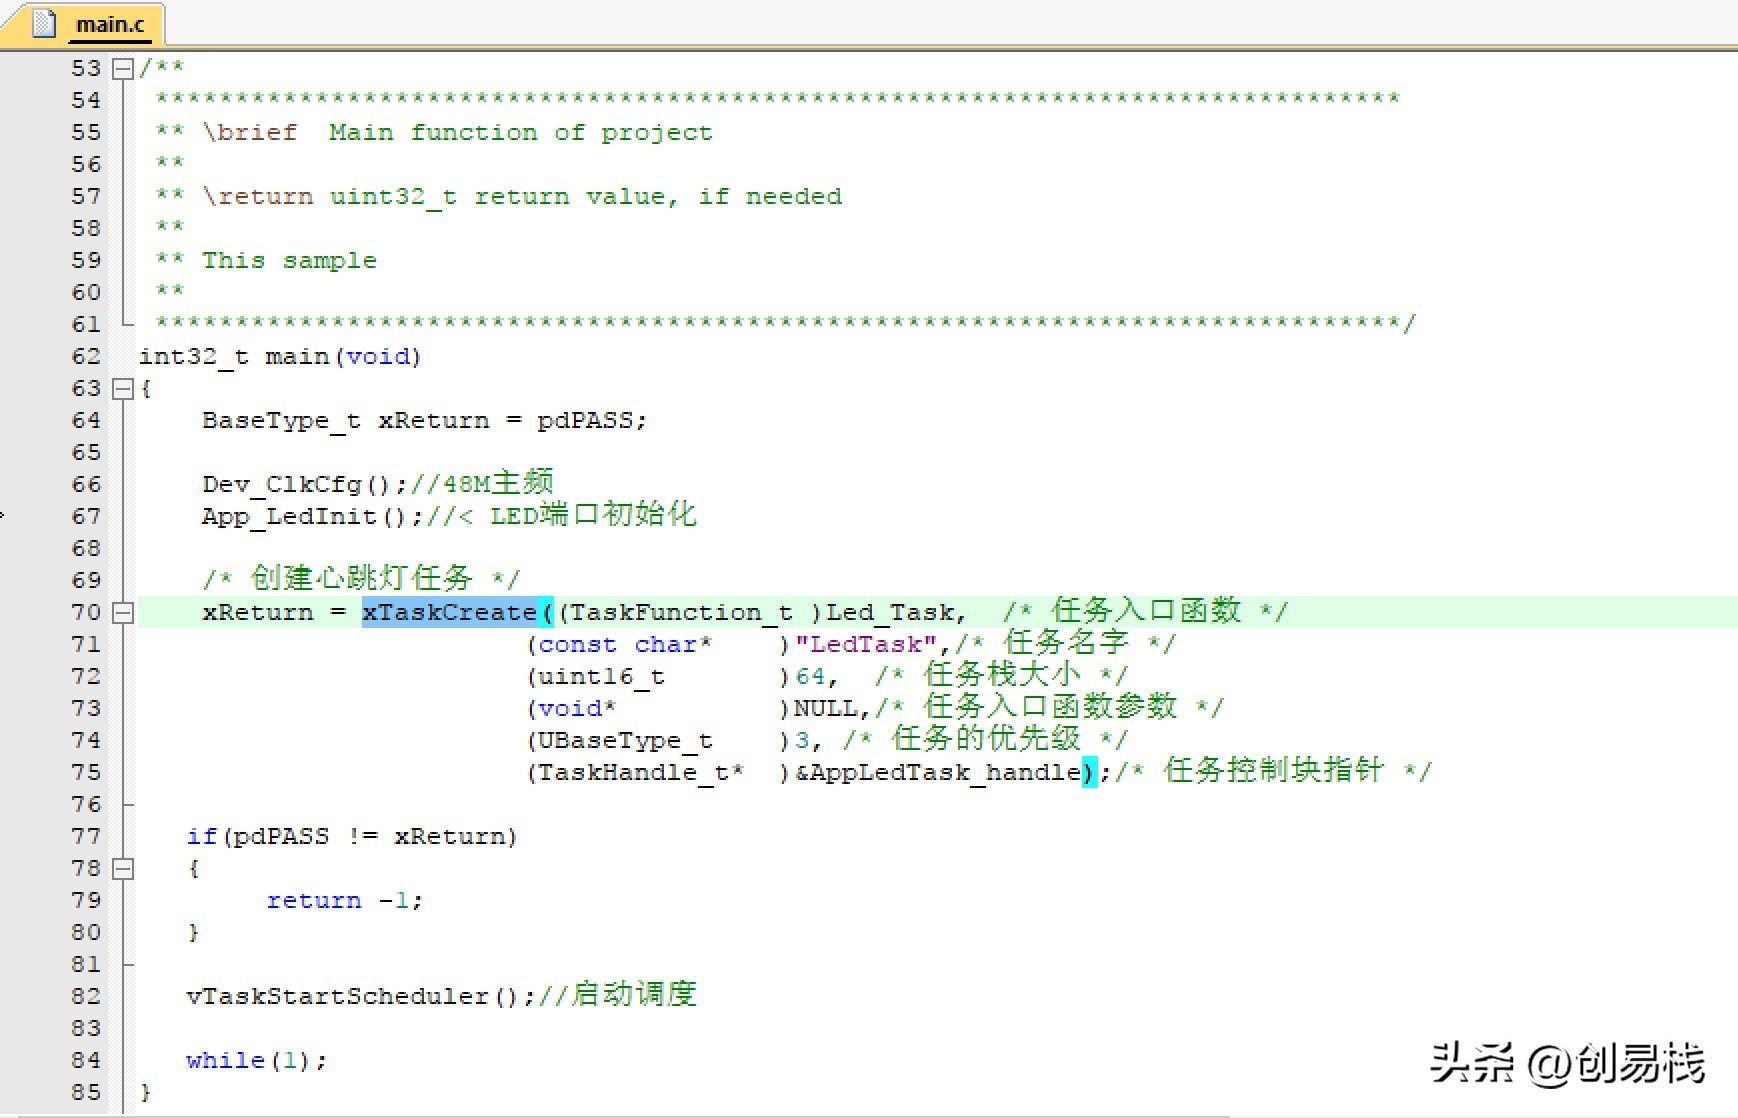Viewport: 1738px width, 1118px height.
Task: Collapse the main function body at line 63
Action: [x=123, y=389]
